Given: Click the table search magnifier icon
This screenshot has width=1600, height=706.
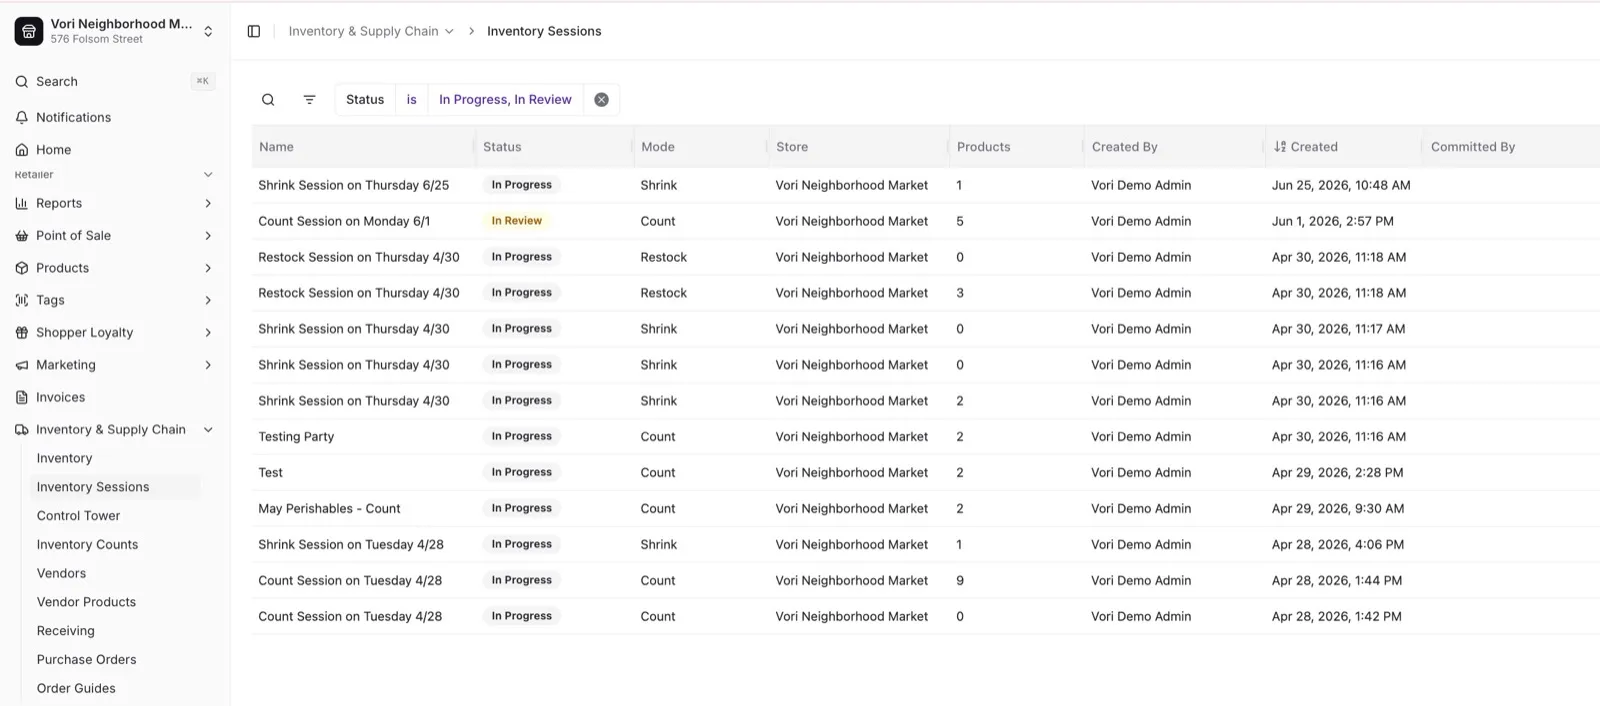Looking at the screenshot, I should pyautogui.click(x=268, y=99).
